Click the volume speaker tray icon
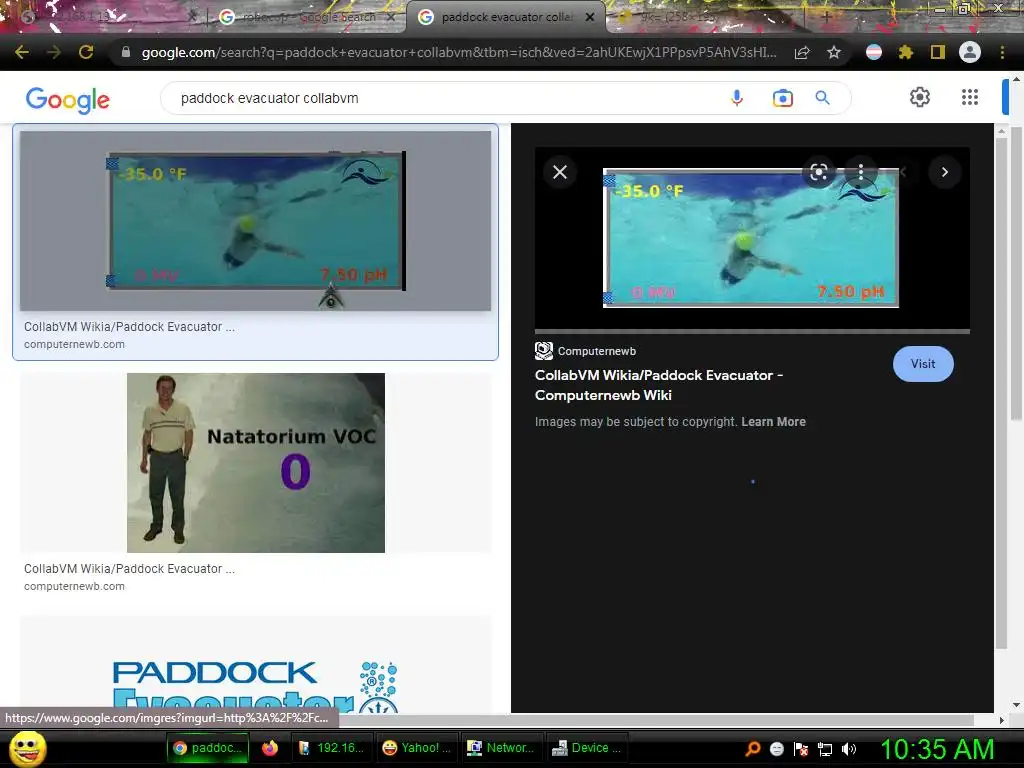 coord(849,749)
